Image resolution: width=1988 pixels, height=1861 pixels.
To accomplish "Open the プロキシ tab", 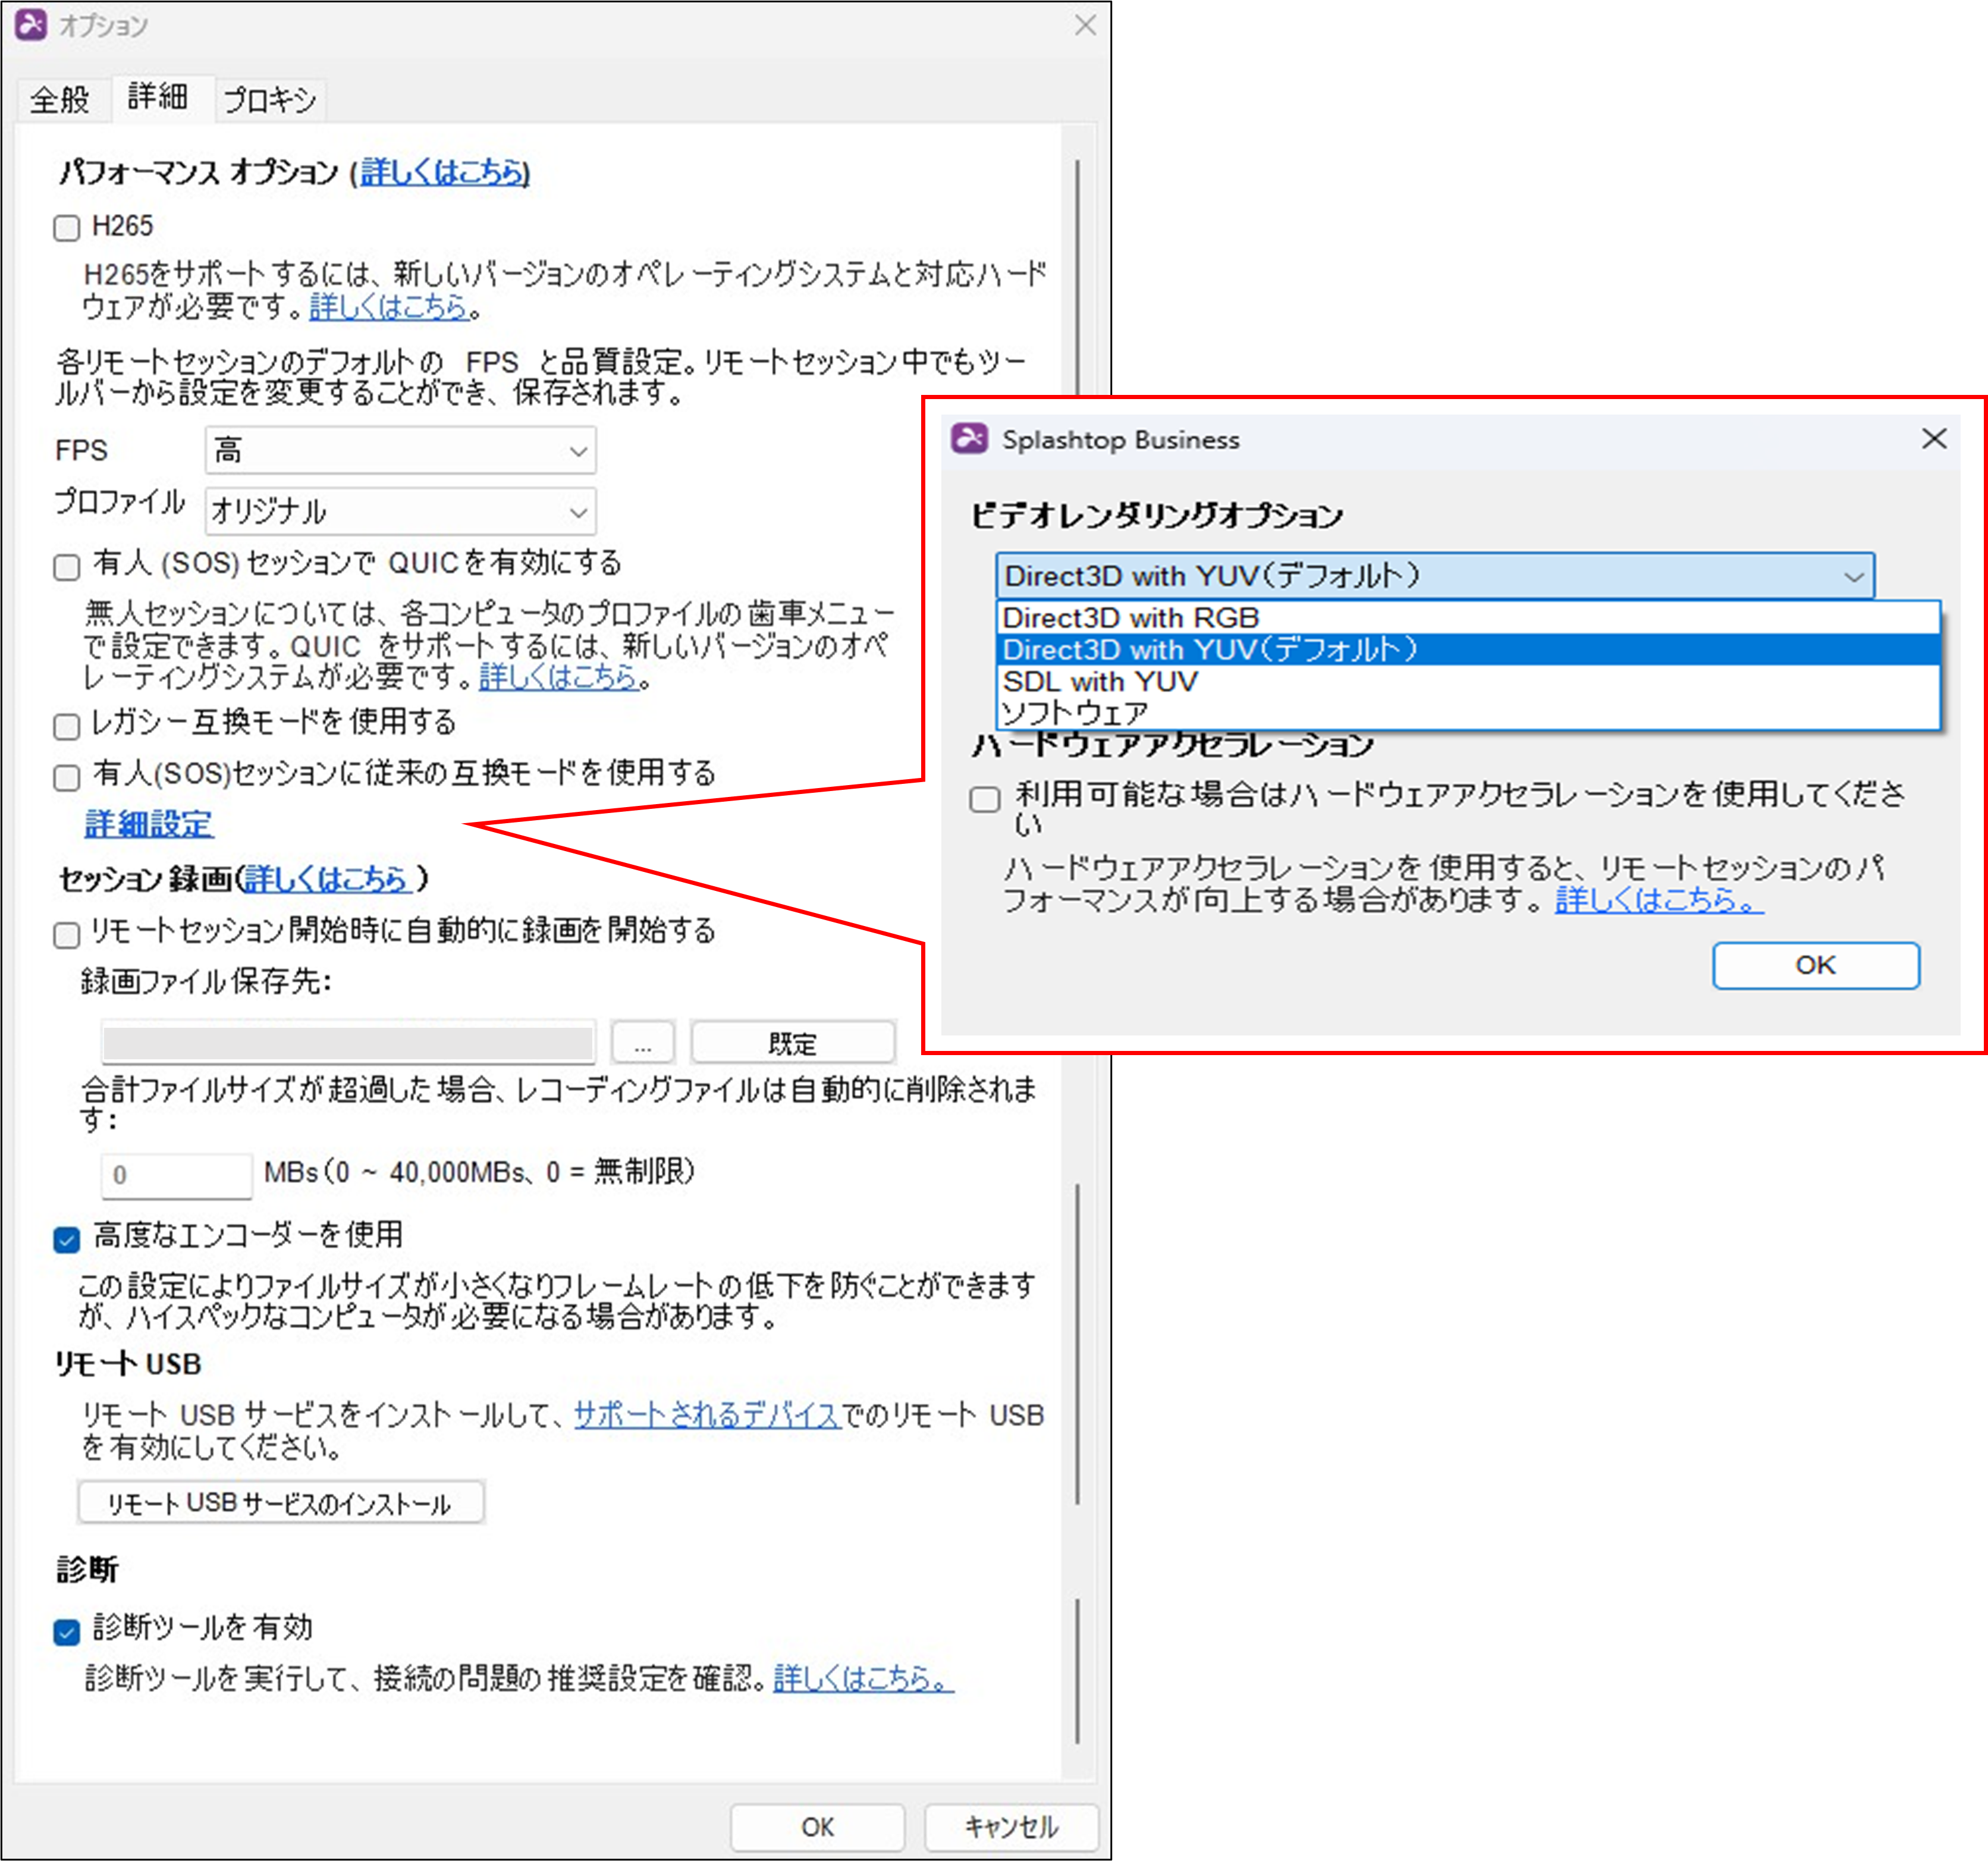I will point(270,99).
